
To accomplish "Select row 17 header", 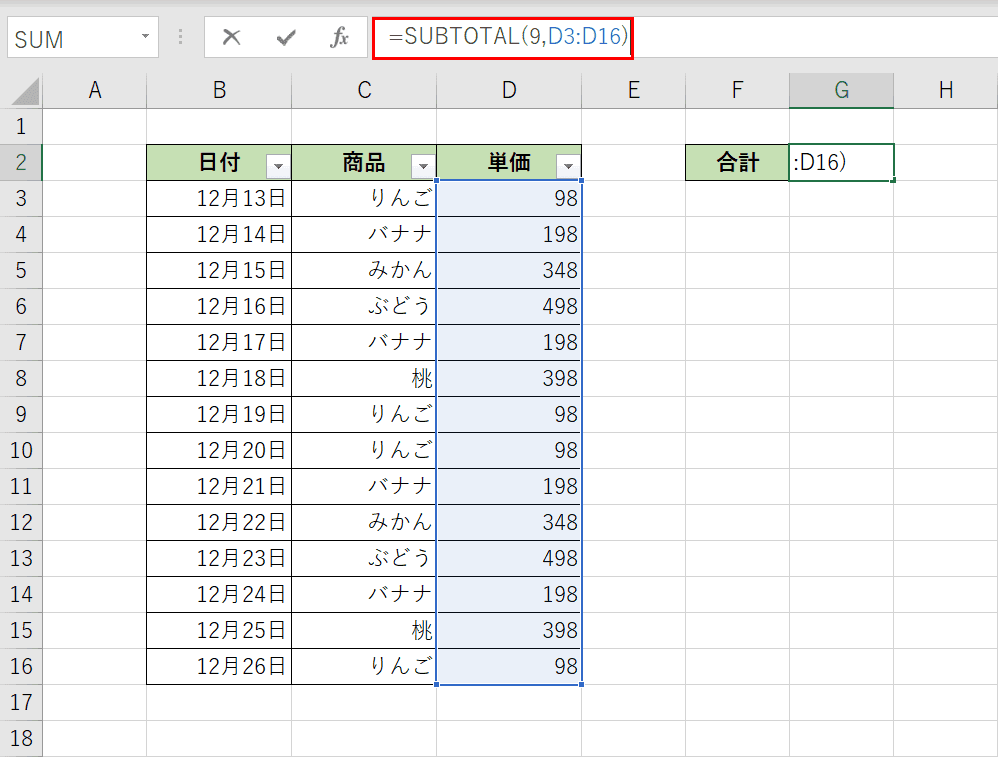I will point(21,702).
